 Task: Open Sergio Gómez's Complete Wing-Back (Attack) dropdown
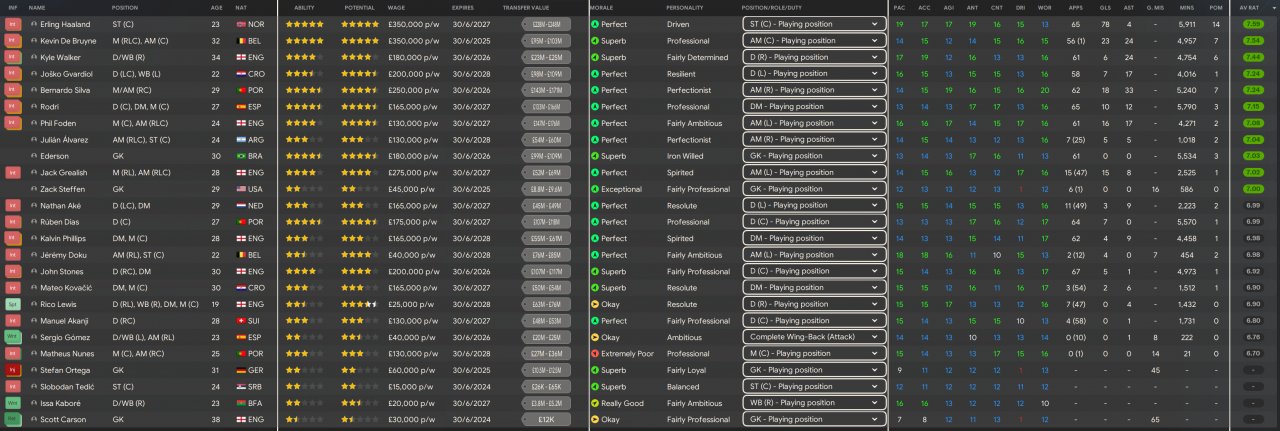coord(814,337)
